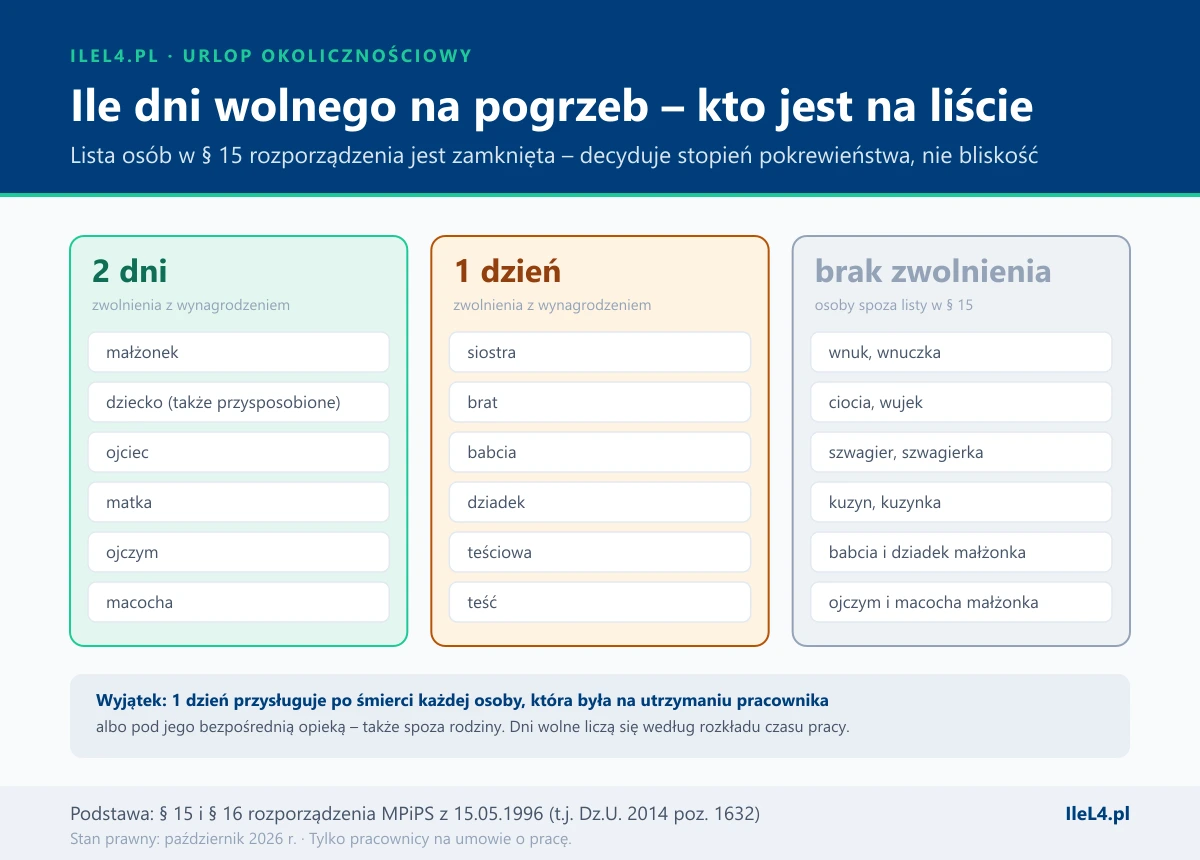The image size is (1200, 860).
Task: Click the subtitle about 'Lista osób w § 15'
Action: click(555, 157)
